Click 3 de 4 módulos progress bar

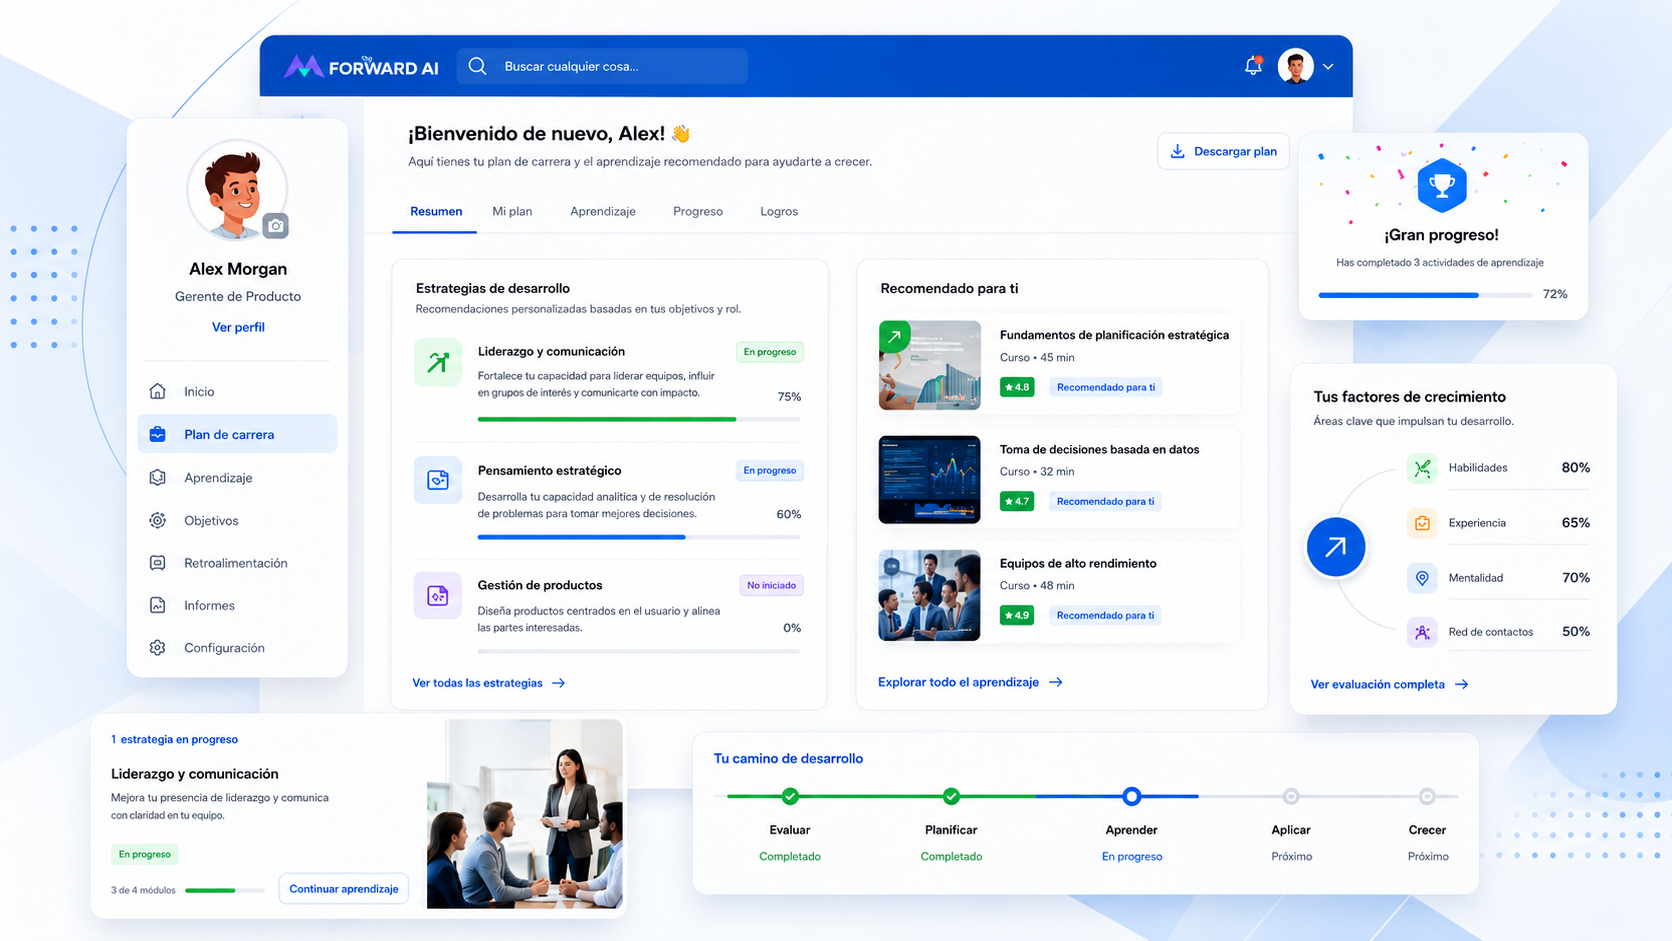225,890
